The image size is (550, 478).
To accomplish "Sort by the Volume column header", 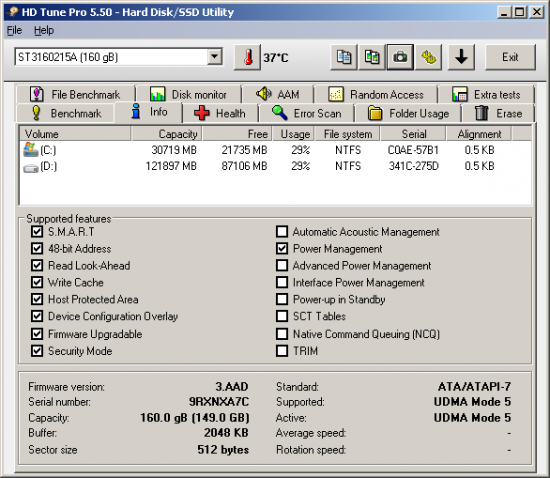I will point(75,134).
